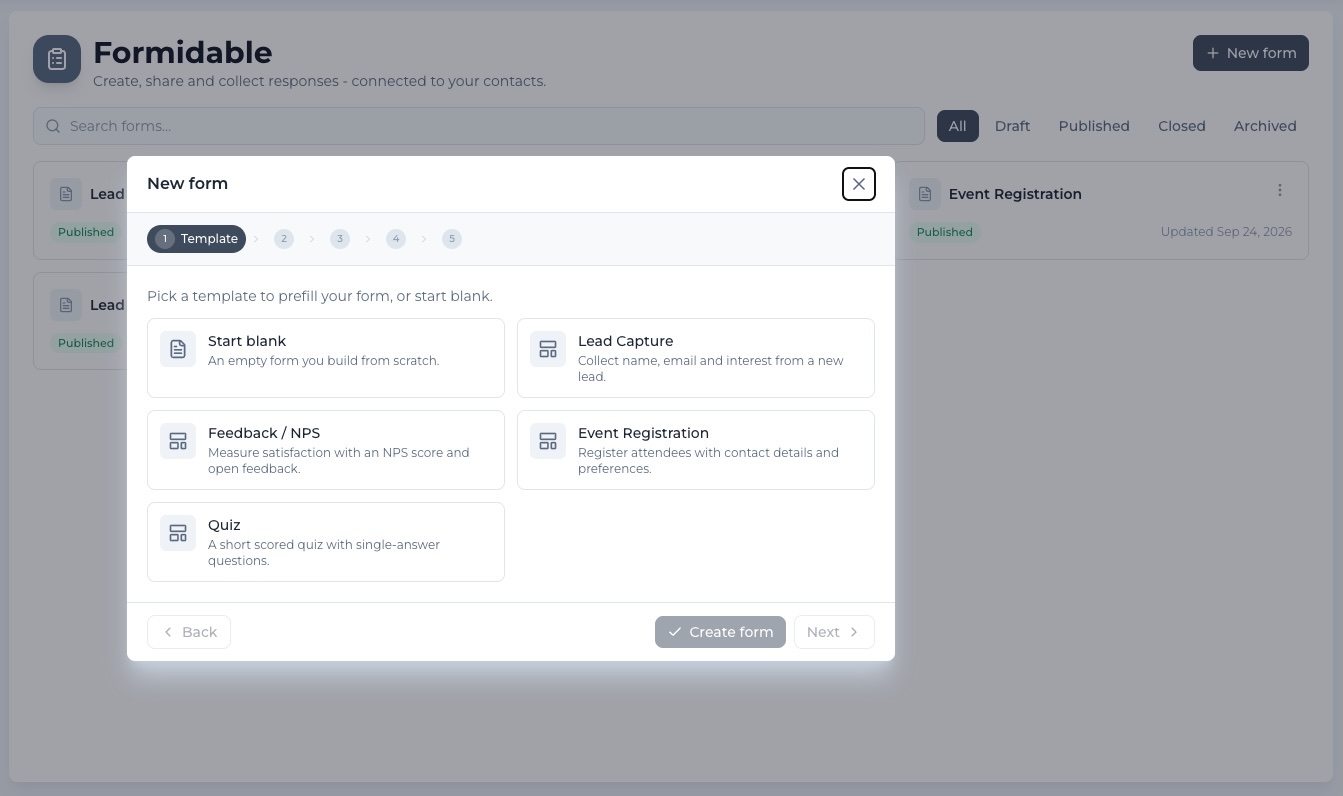Show Draft forms

pyautogui.click(x=1012, y=126)
